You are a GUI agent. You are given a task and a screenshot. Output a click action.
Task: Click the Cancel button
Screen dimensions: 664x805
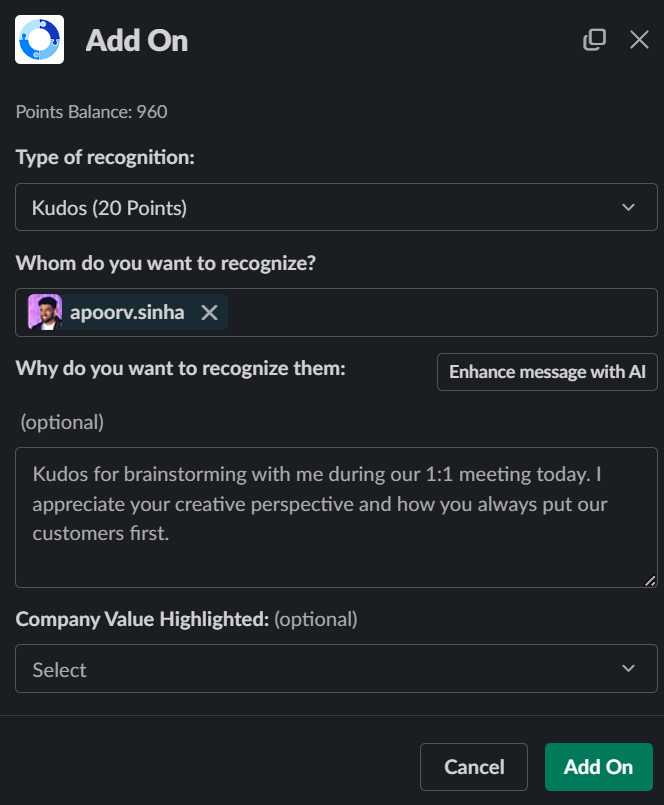(473, 766)
